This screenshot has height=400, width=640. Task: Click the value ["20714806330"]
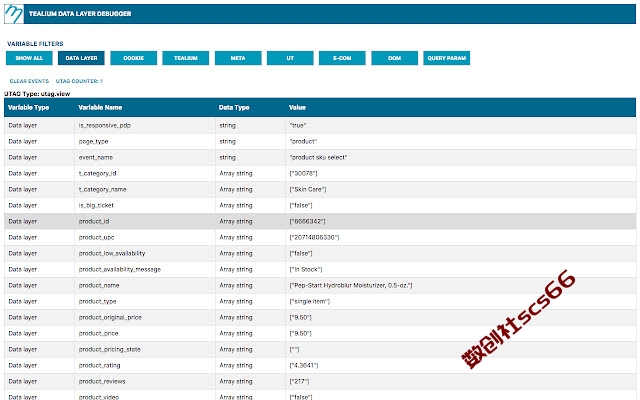[314, 238]
